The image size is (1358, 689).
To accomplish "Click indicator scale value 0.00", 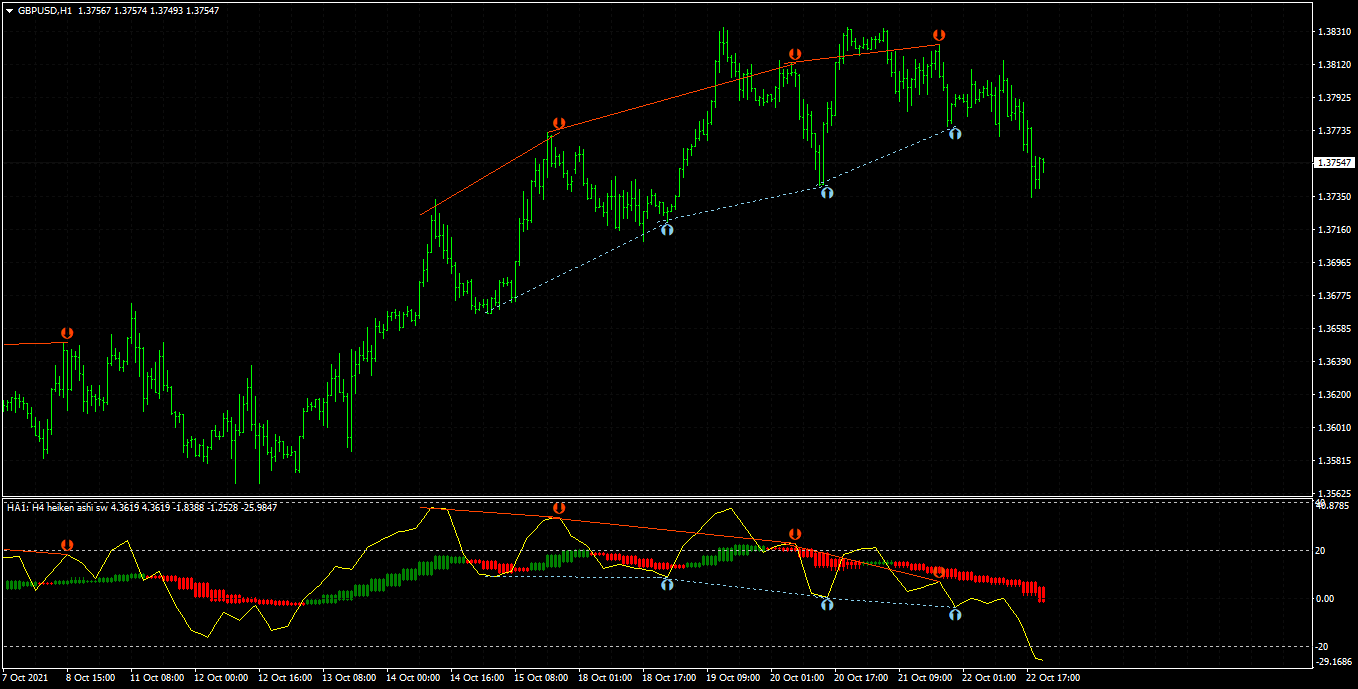I will click(1325, 599).
